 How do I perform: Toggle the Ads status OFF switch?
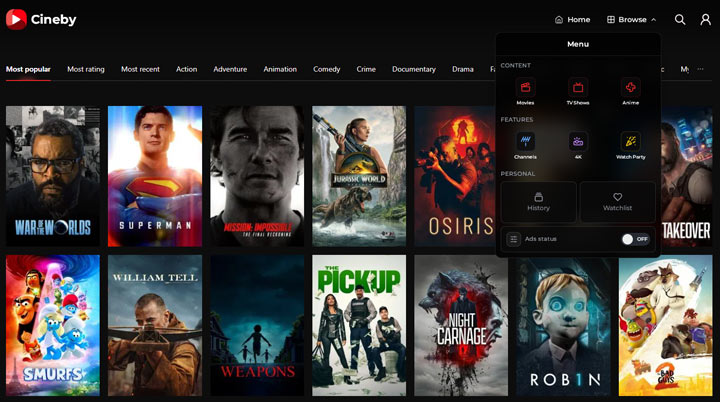coord(636,239)
